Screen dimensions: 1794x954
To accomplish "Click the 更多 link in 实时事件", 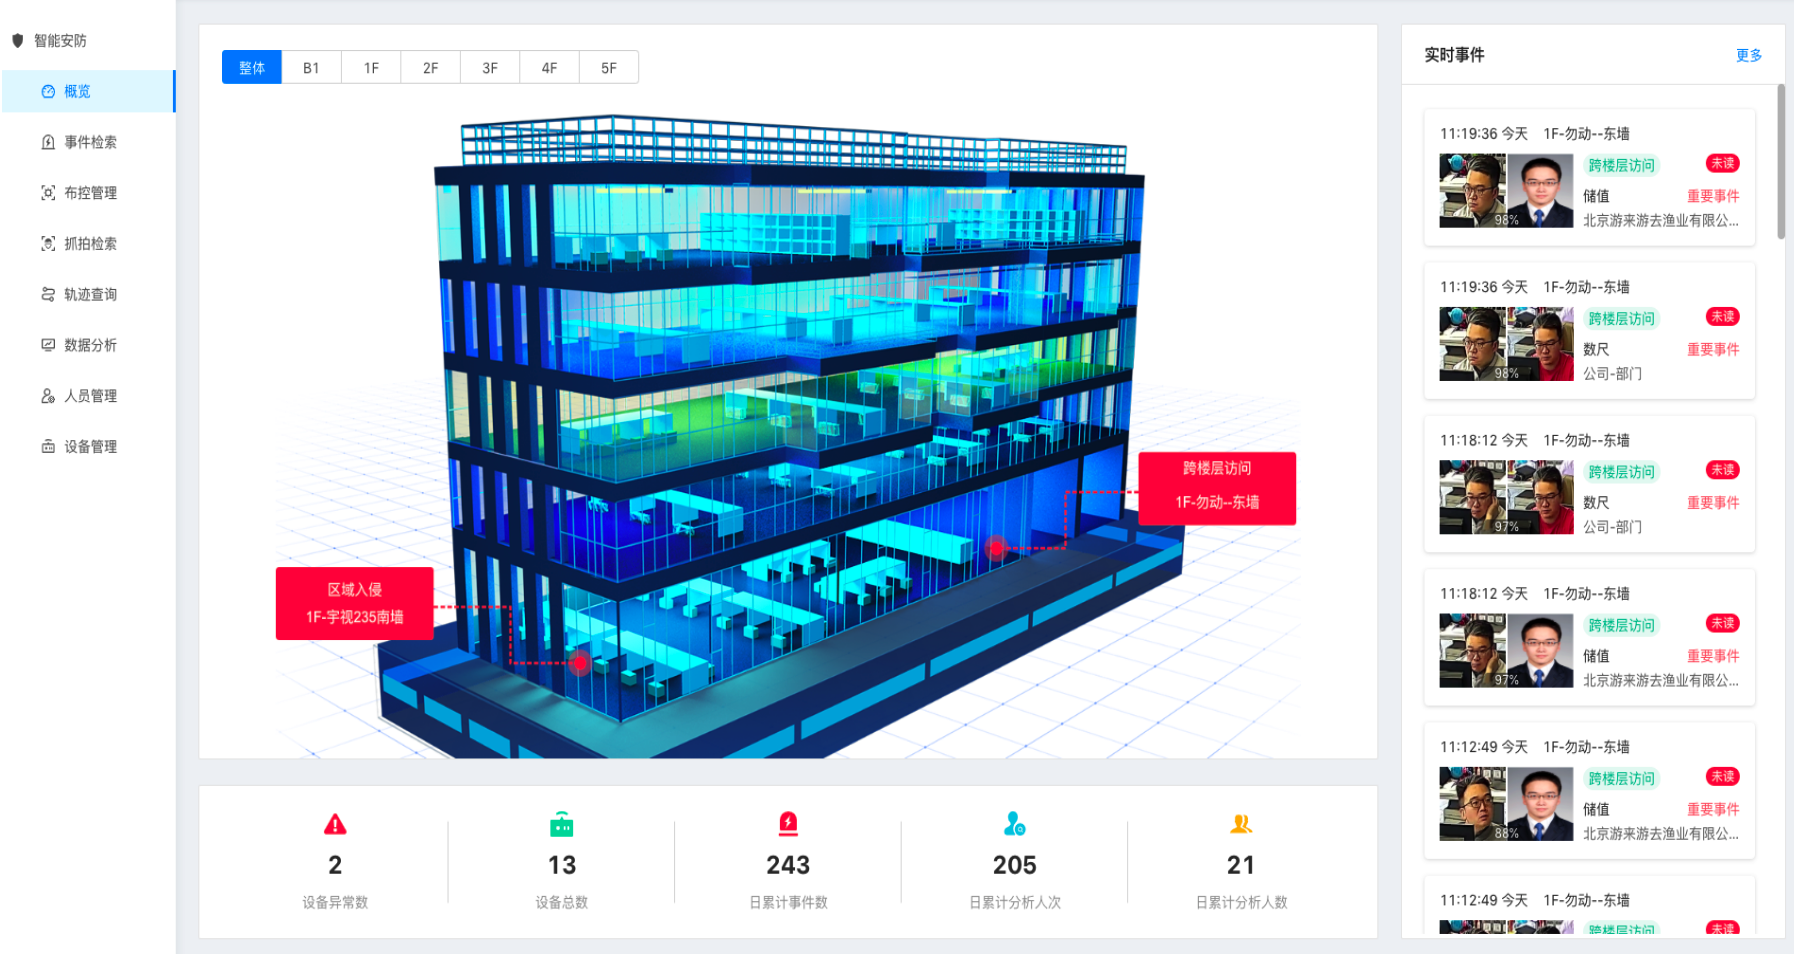I will pos(1748,55).
